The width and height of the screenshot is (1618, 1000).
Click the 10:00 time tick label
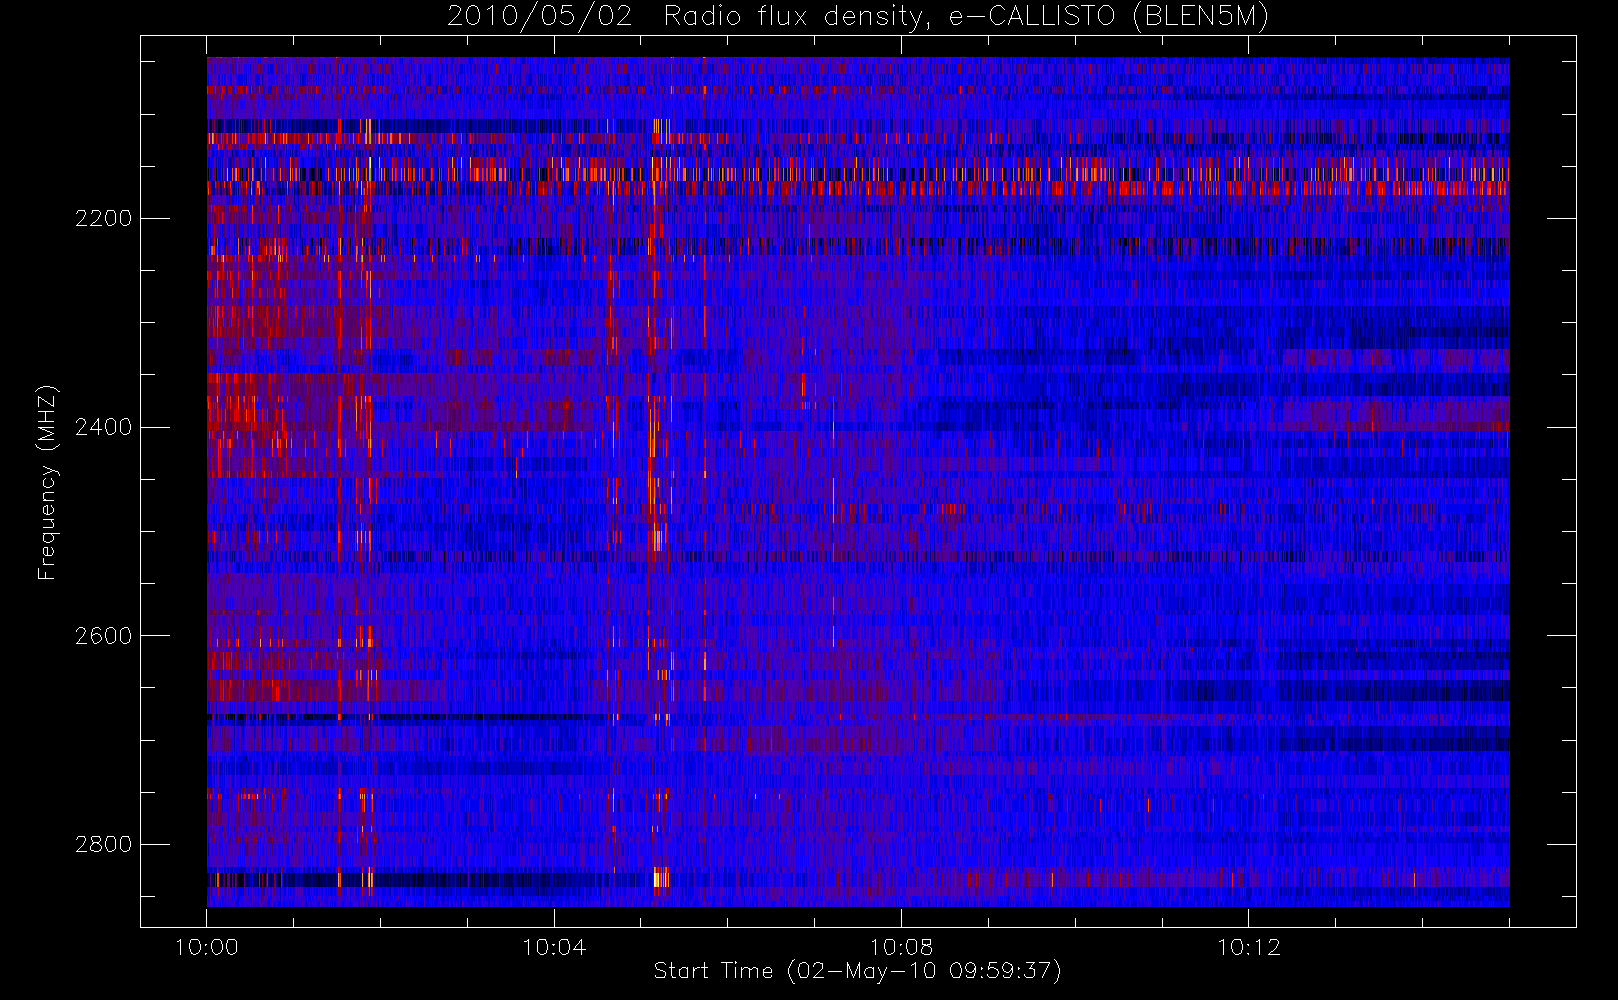(x=207, y=947)
